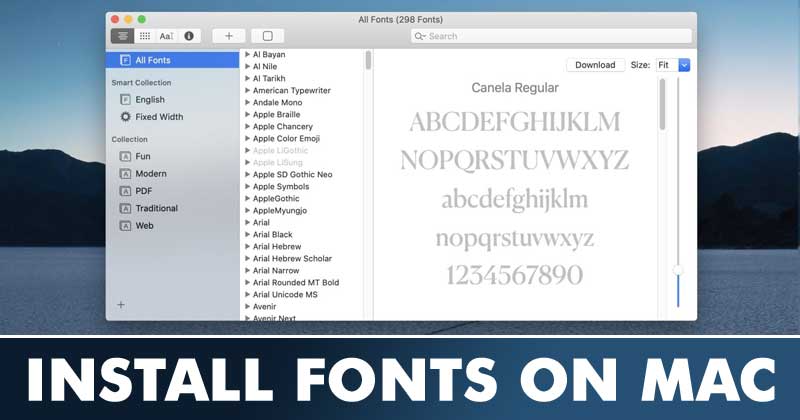Click the English smart collection icon

(x=125, y=100)
